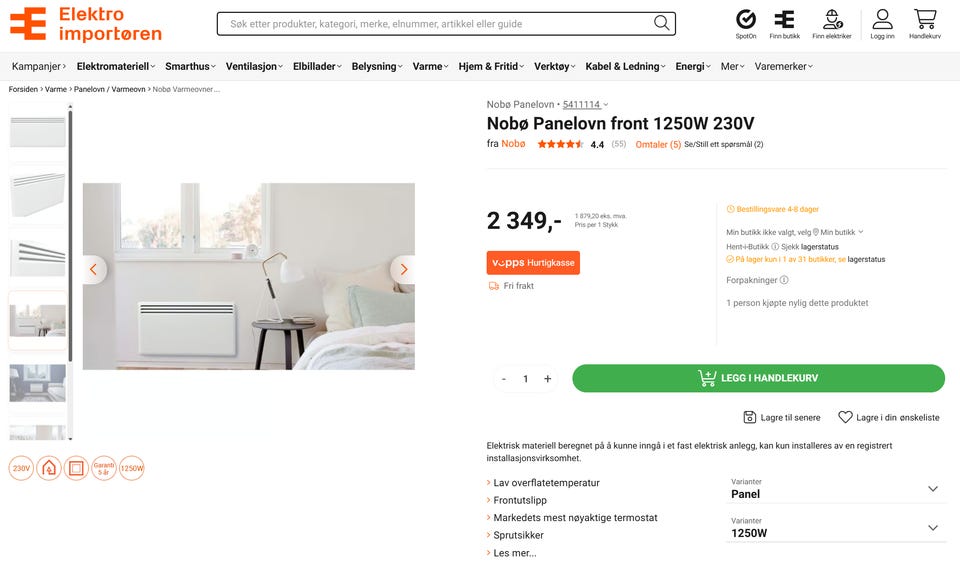Click the Legg i handlekurv button
The image size is (960, 567).
click(x=758, y=378)
